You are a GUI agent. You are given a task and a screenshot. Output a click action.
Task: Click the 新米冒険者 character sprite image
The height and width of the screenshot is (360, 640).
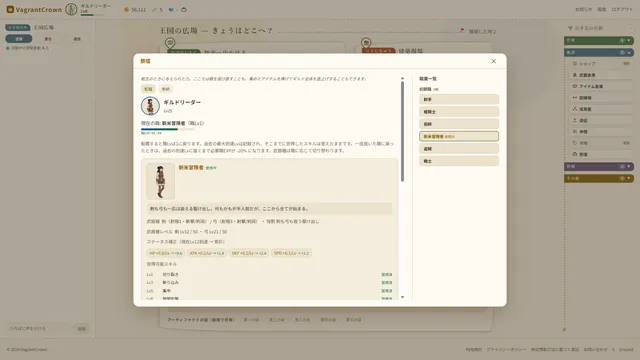160,181
